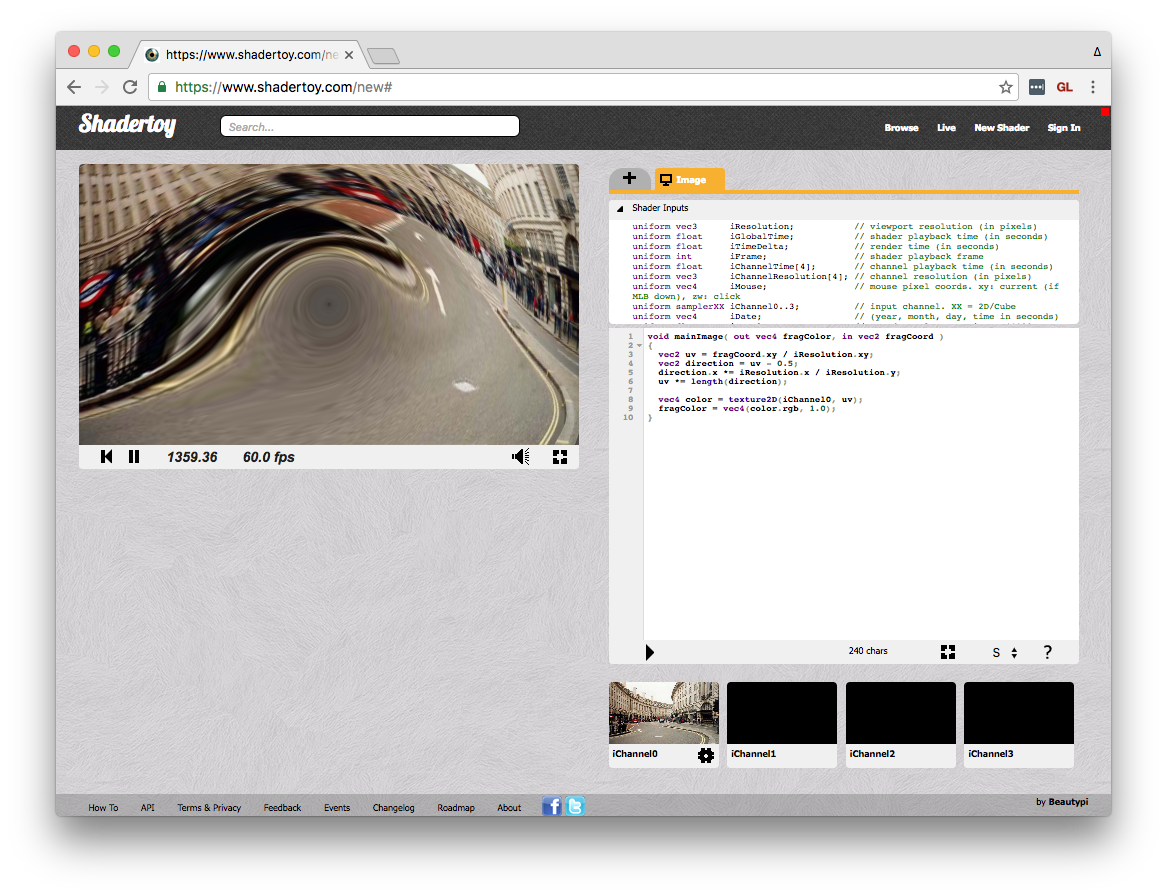Click the 240 chars counter
Image resolution: width=1167 pixels, height=896 pixels.
pyautogui.click(x=868, y=651)
